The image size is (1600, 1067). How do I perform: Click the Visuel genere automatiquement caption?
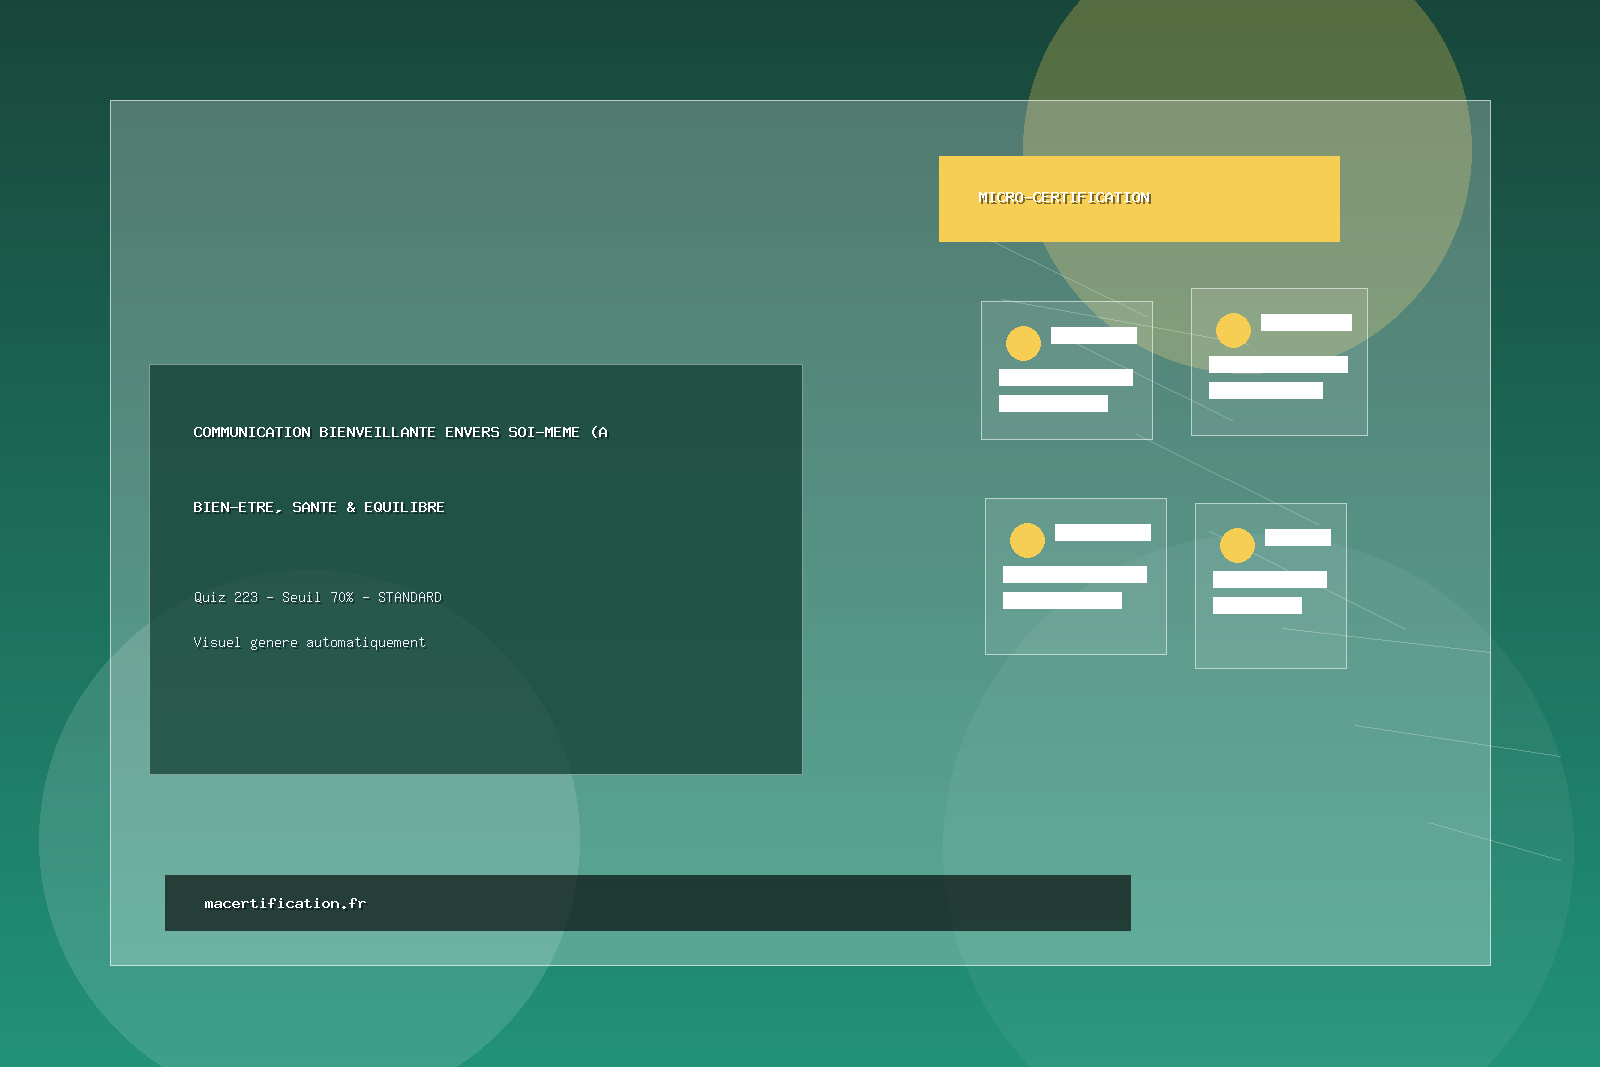[309, 642]
